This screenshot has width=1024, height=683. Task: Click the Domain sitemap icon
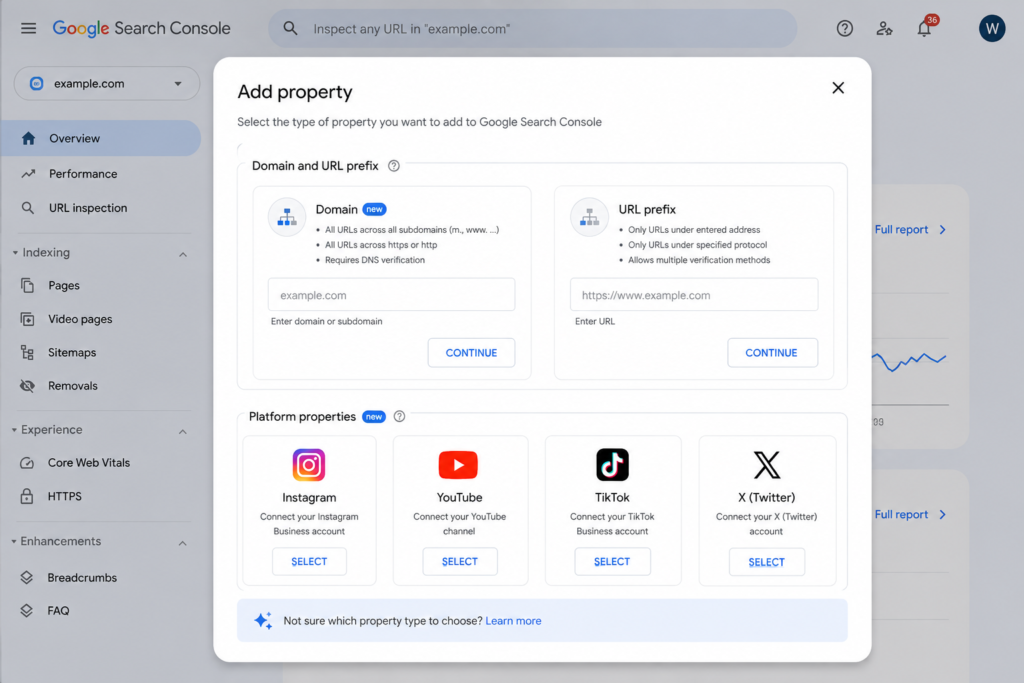[287, 217]
